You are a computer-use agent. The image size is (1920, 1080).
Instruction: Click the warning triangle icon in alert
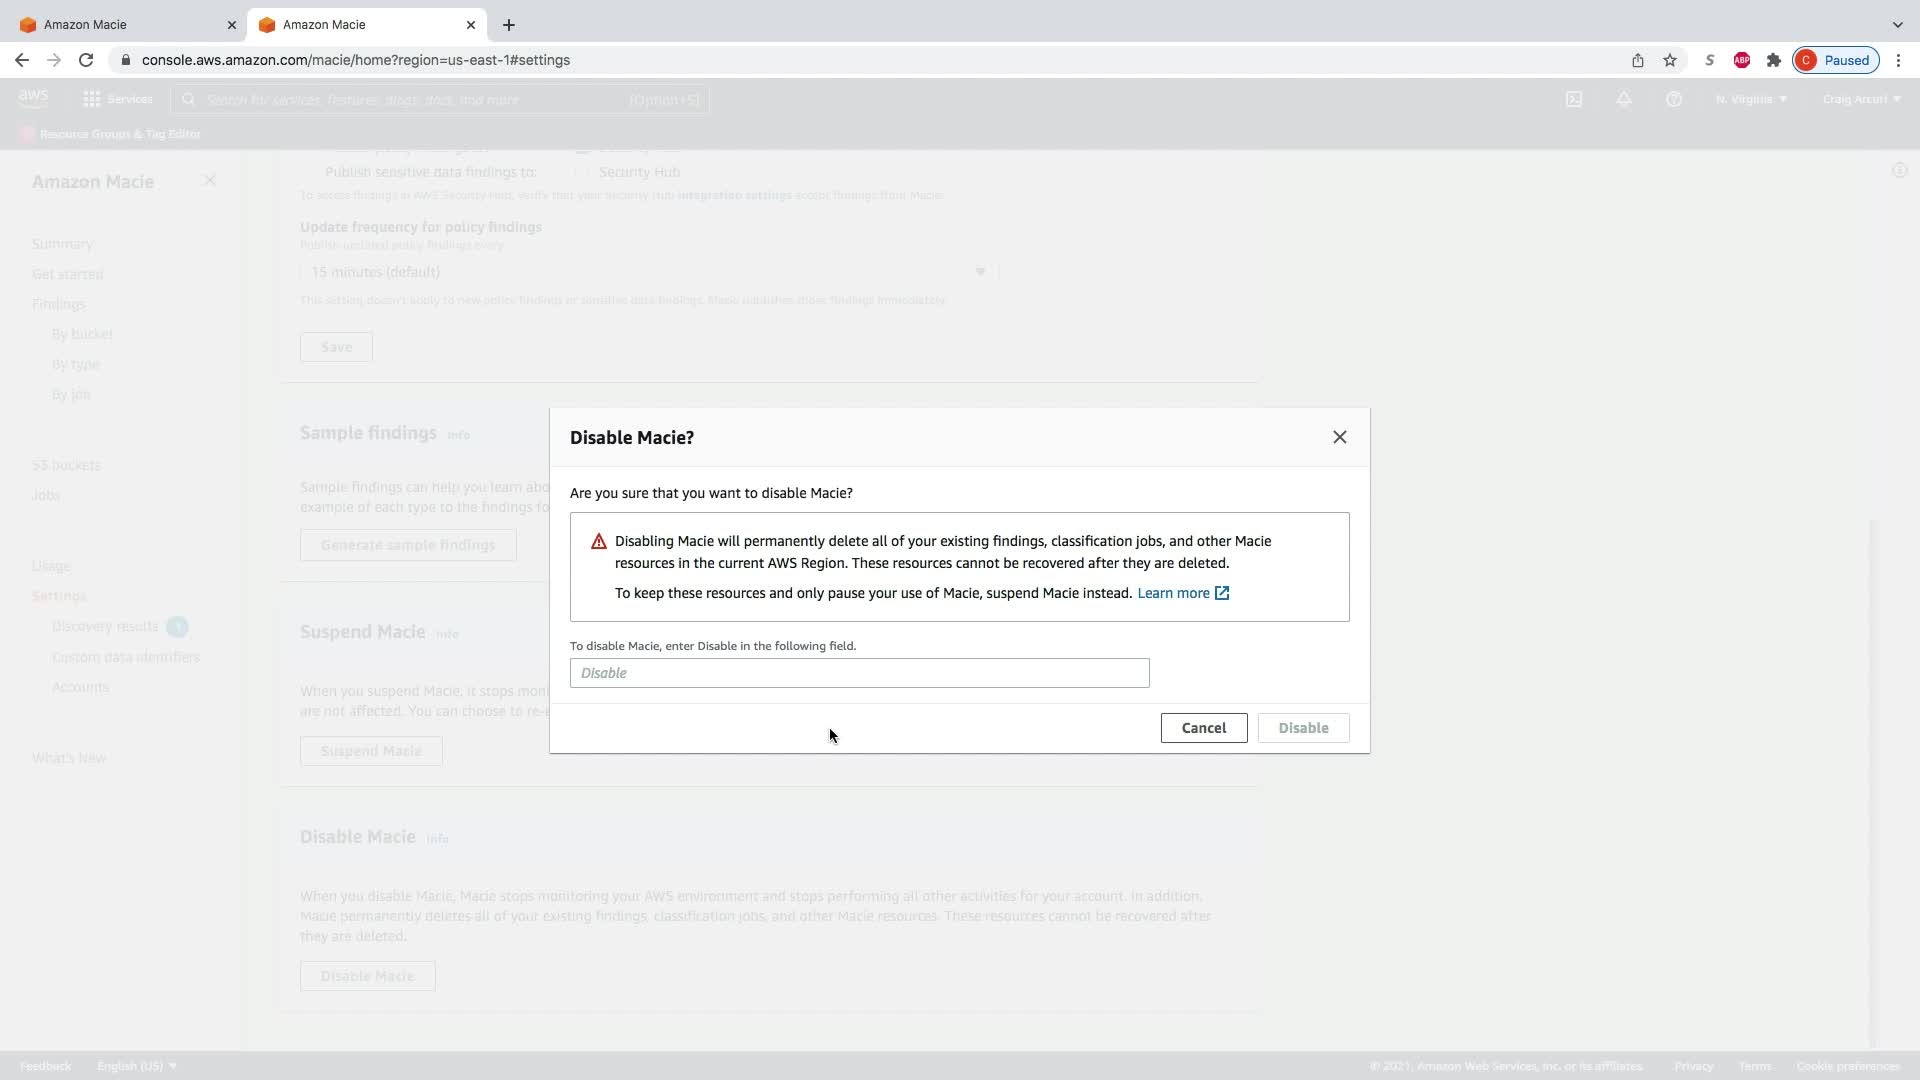599,542
